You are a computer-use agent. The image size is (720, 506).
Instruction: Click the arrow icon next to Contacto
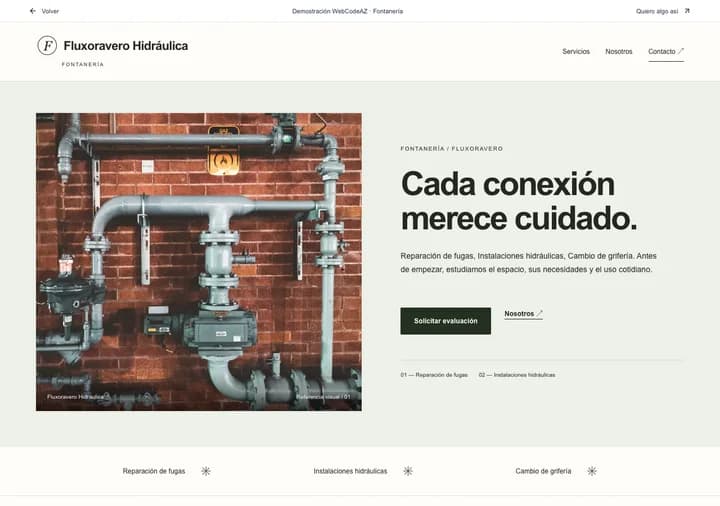(681, 51)
